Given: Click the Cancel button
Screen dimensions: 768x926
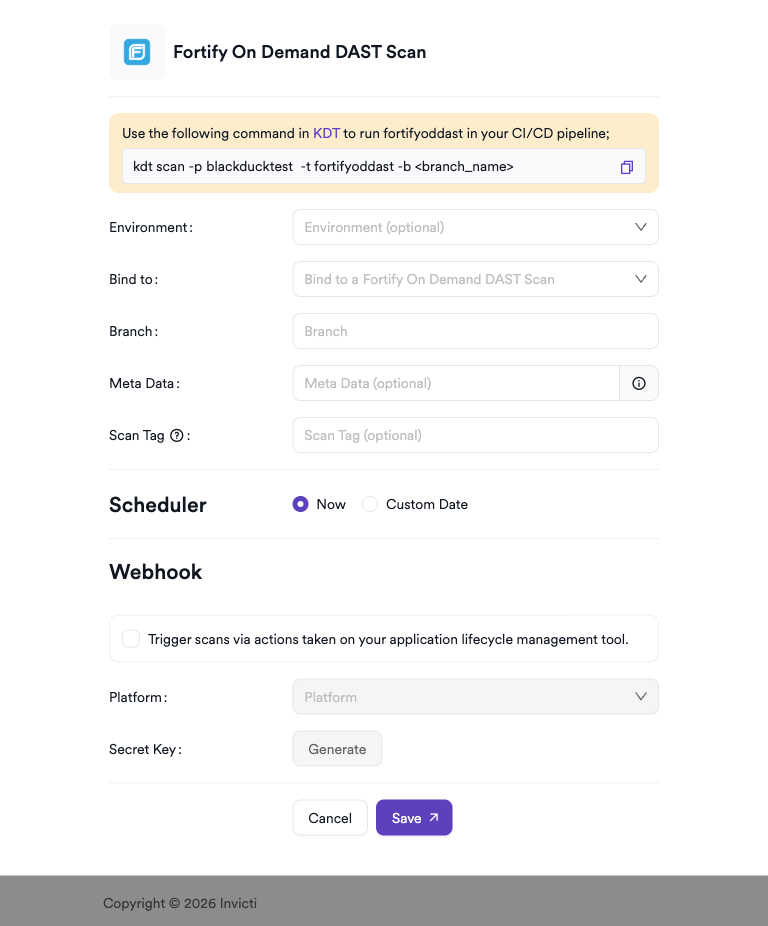Looking at the screenshot, I should [x=330, y=818].
